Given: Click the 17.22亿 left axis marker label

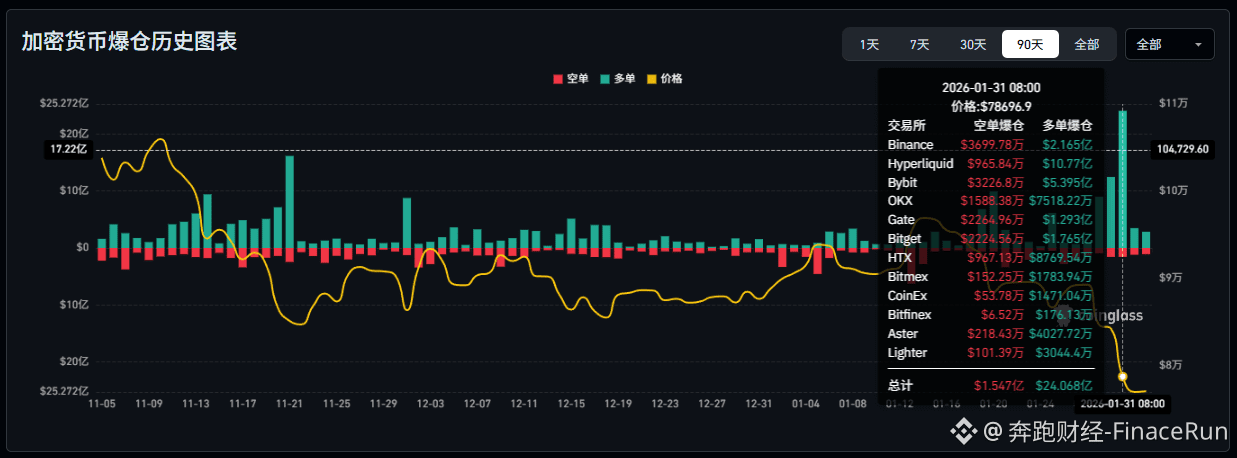Looking at the screenshot, I should click(68, 149).
